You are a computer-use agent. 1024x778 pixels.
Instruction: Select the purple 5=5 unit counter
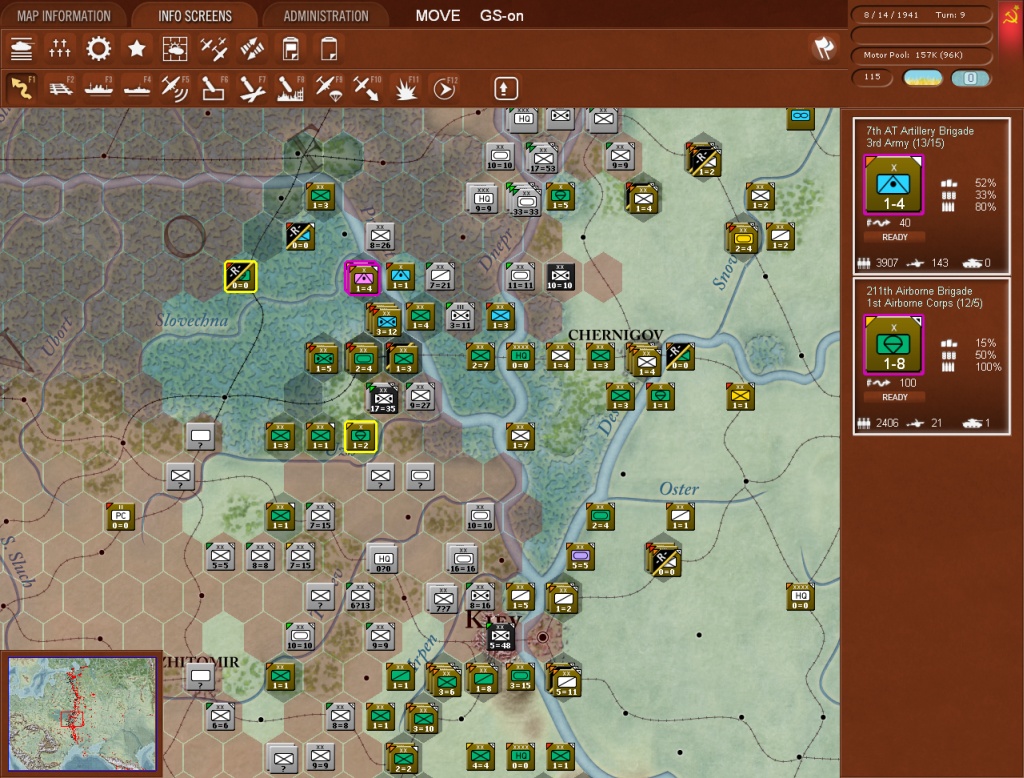[x=580, y=557]
